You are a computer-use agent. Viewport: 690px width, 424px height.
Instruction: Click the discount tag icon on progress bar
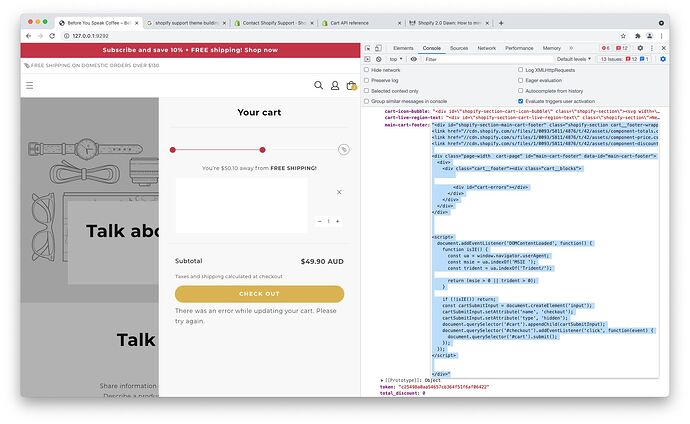click(344, 150)
